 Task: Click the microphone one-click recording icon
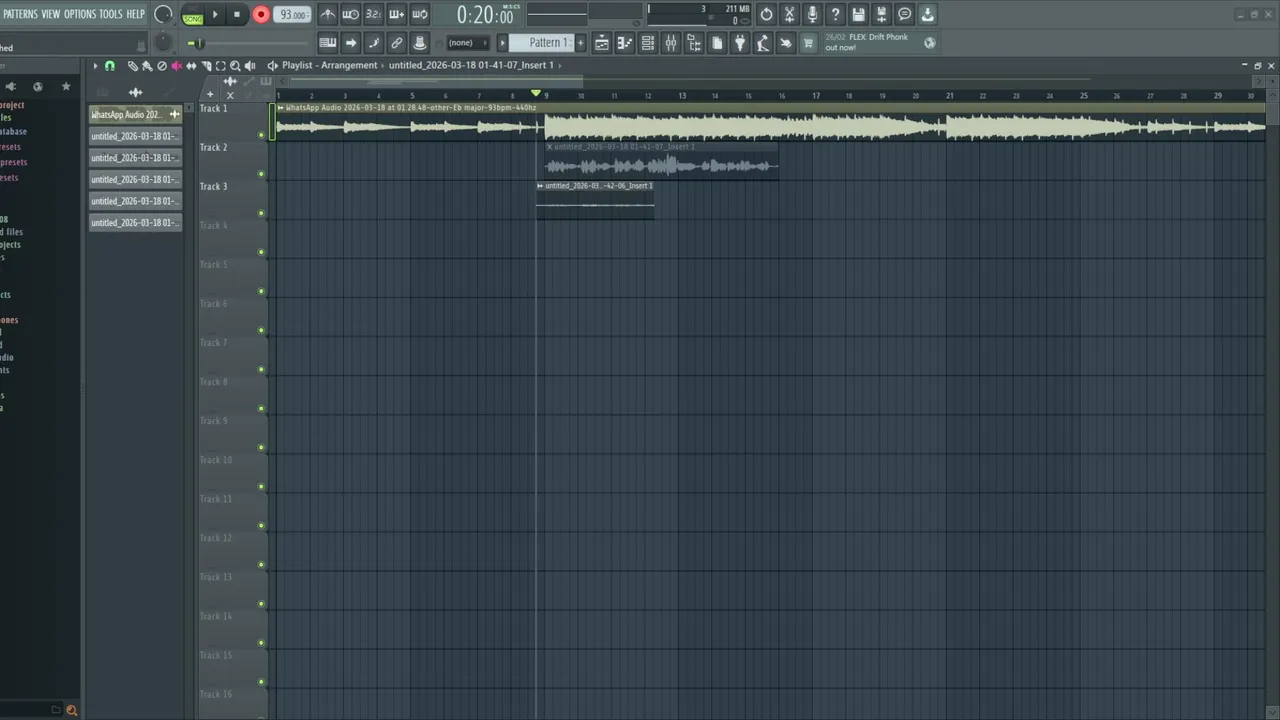pos(812,14)
